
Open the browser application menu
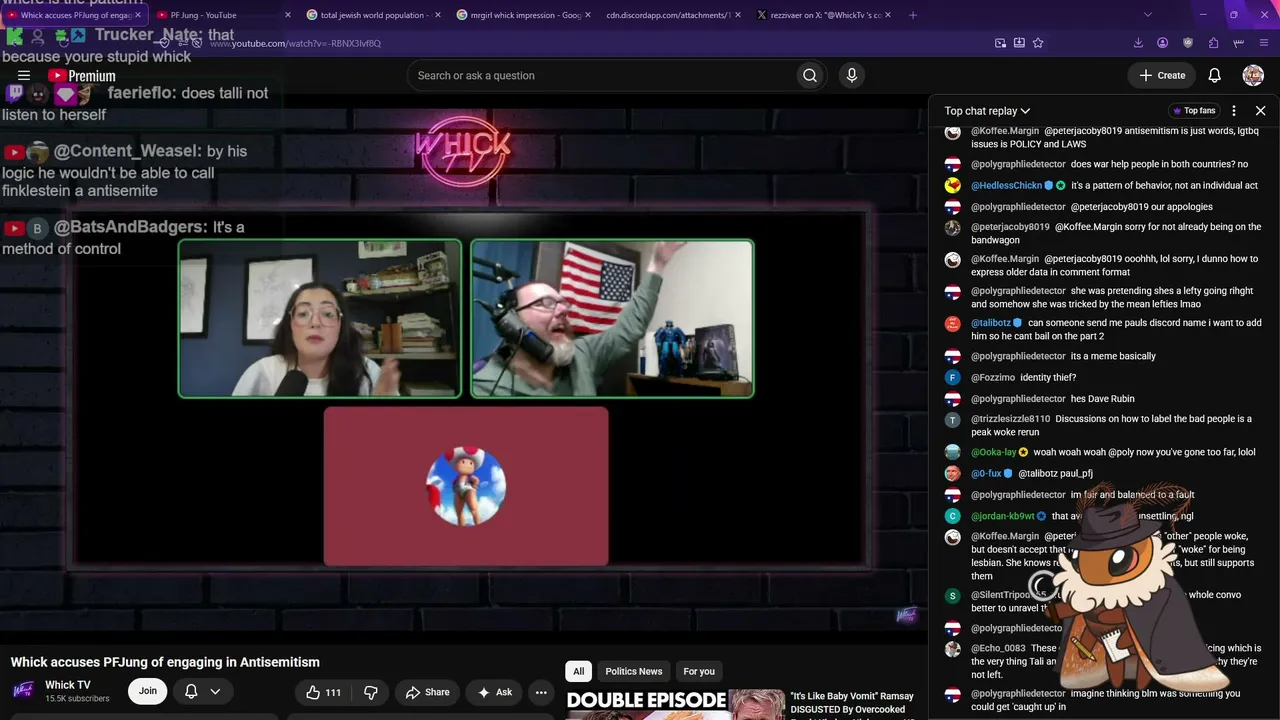[1264, 43]
